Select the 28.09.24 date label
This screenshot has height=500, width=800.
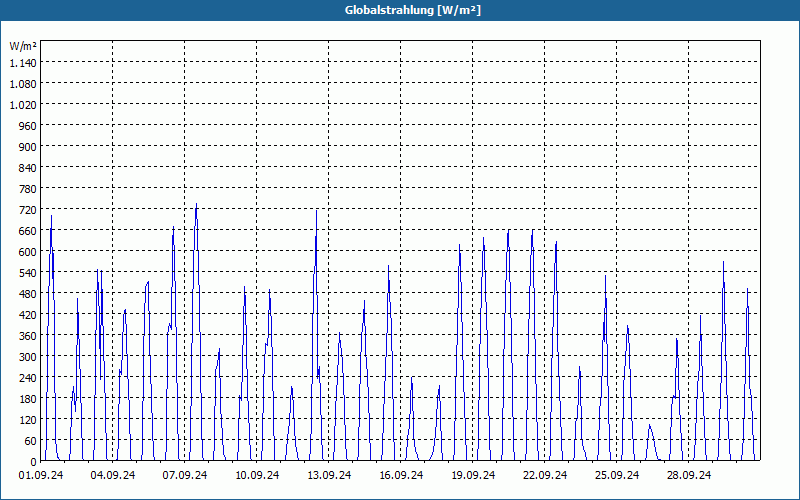[x=688, y=475]
